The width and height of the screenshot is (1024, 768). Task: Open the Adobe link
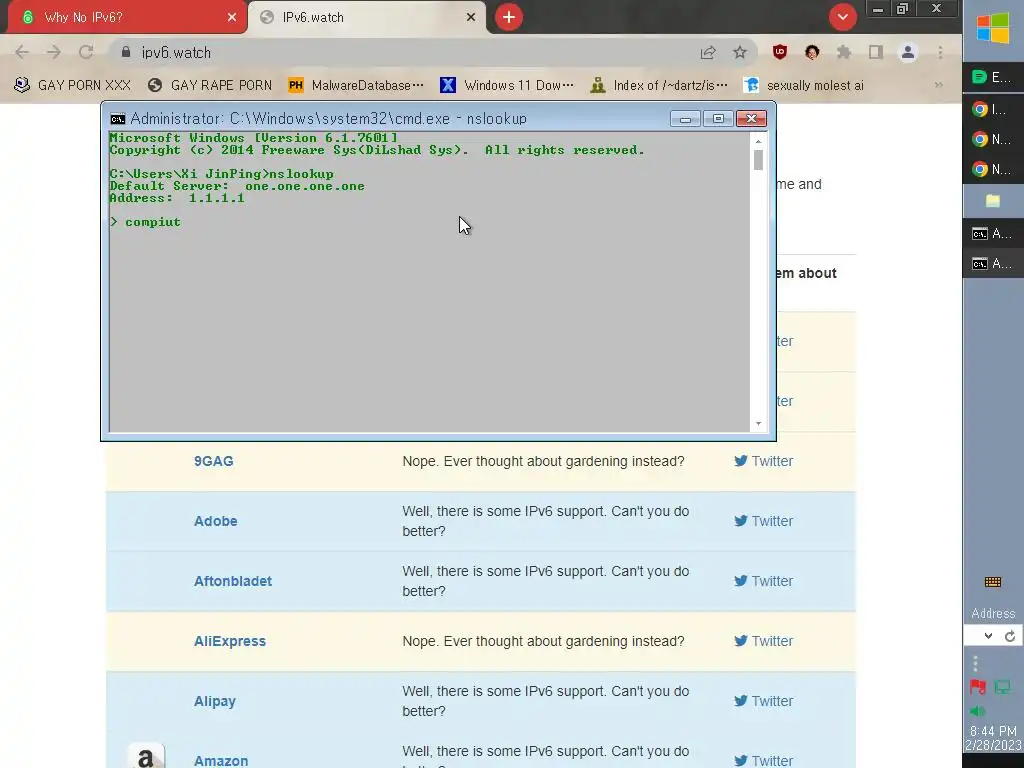coord(216,521)
